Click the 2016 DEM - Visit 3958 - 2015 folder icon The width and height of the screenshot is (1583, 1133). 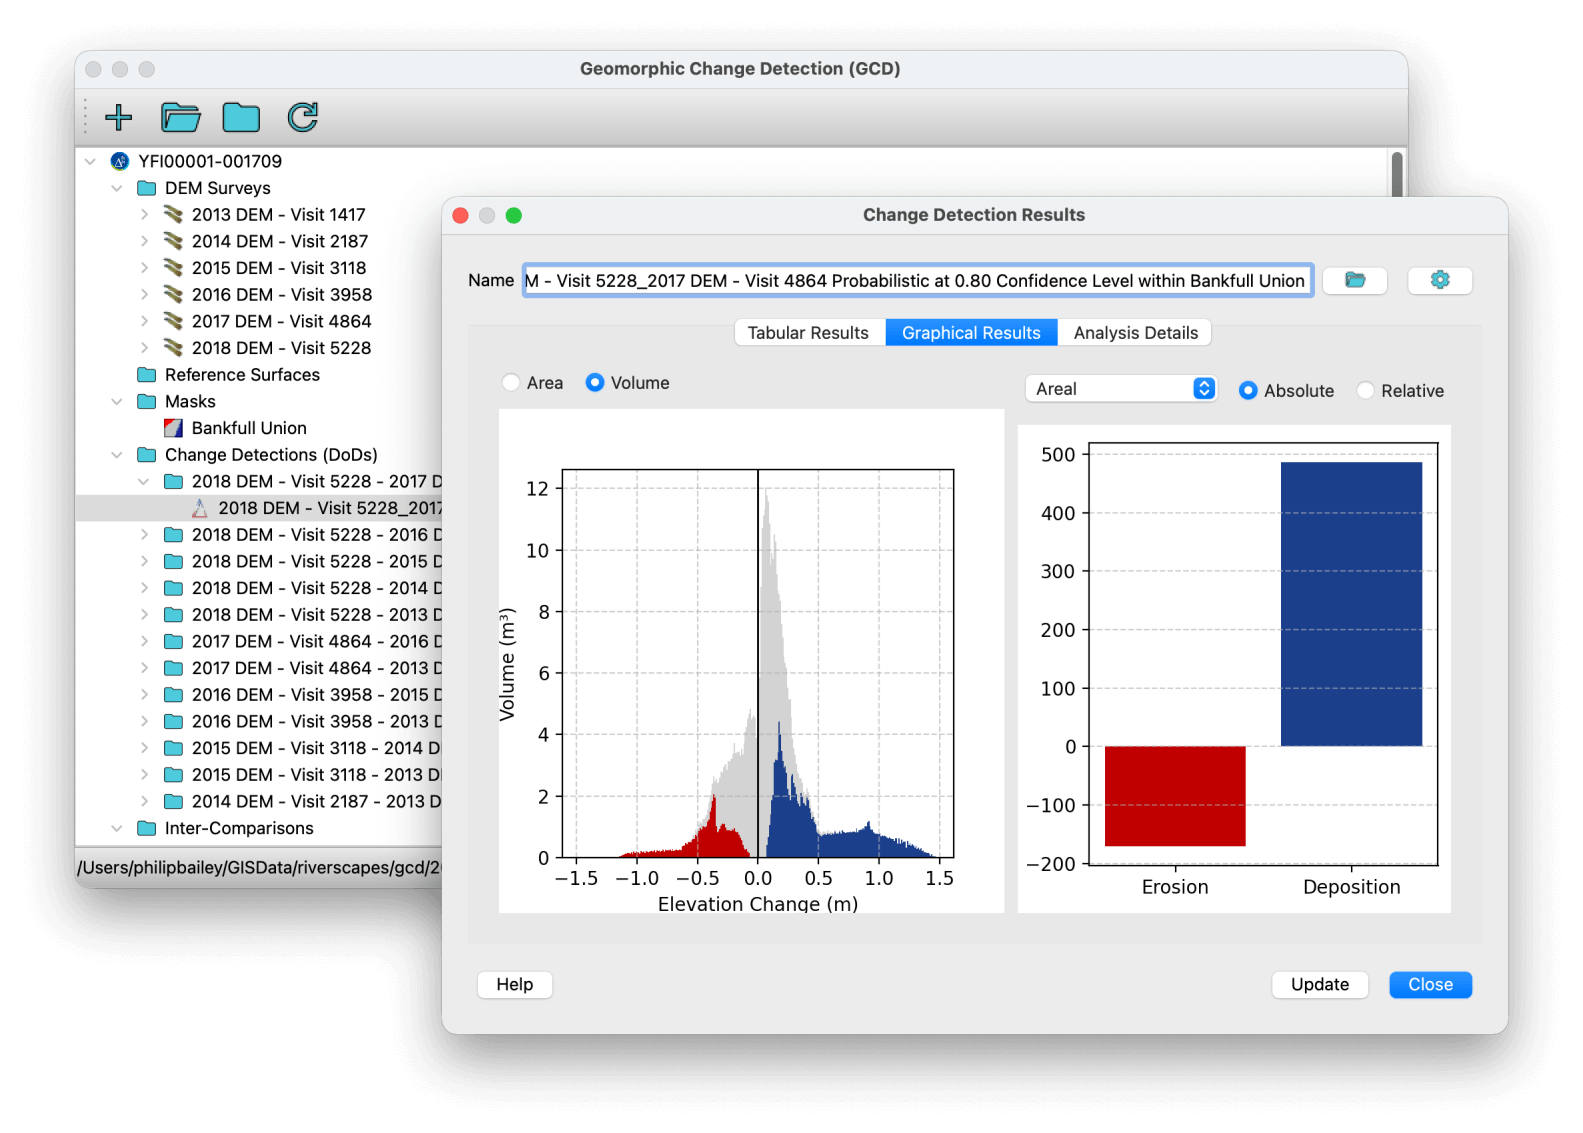tap(173, 695)
